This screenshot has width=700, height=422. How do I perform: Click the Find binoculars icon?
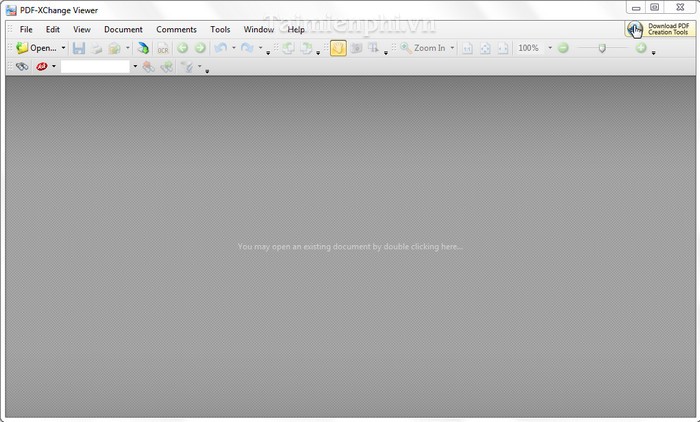[22, 67]
